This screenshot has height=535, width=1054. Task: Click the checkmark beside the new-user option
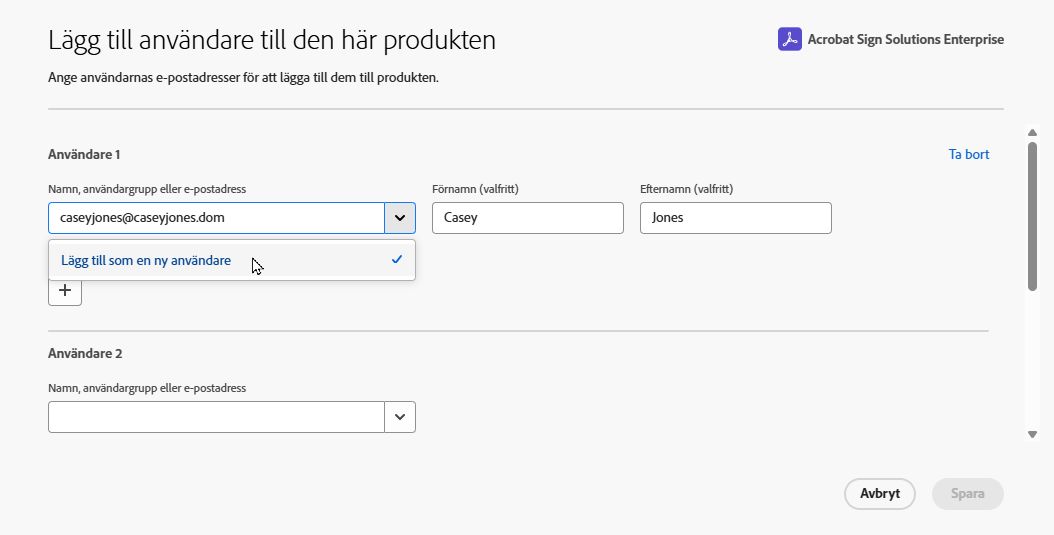pos(397,260)
